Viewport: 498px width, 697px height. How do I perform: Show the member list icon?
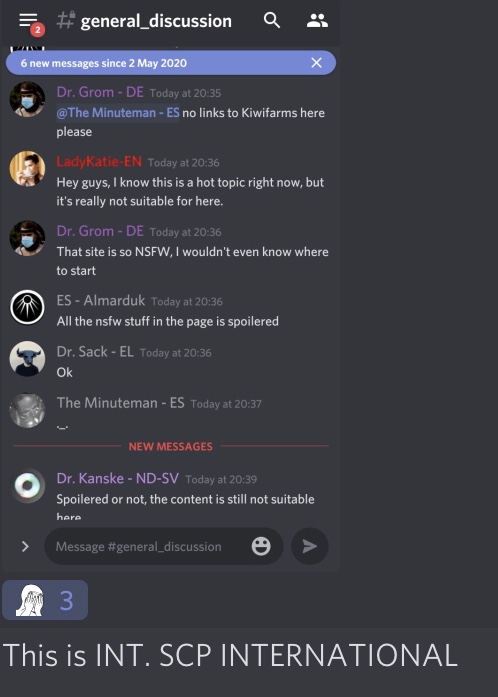coord(317,20)
